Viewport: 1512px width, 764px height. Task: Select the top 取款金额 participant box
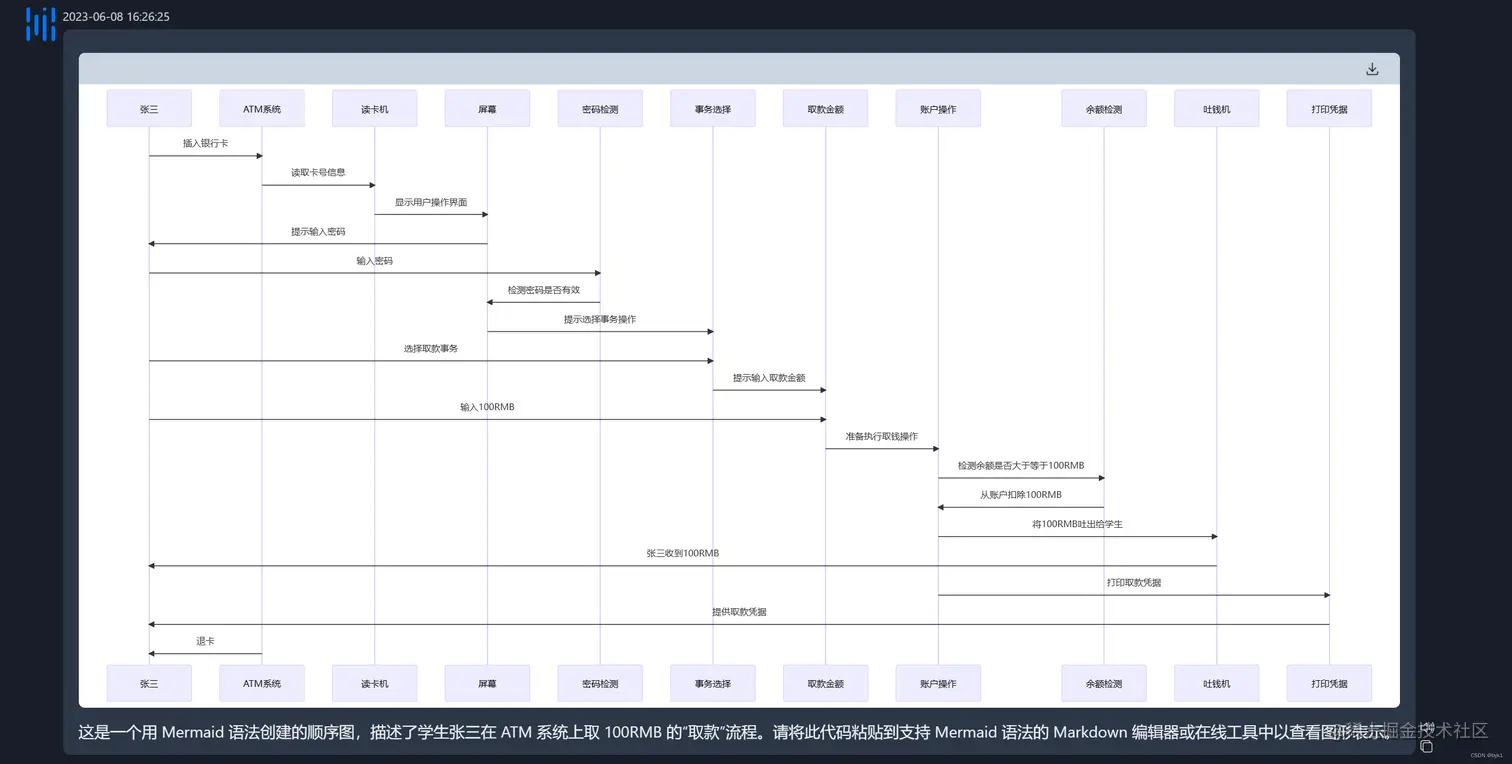click(826, 109)
